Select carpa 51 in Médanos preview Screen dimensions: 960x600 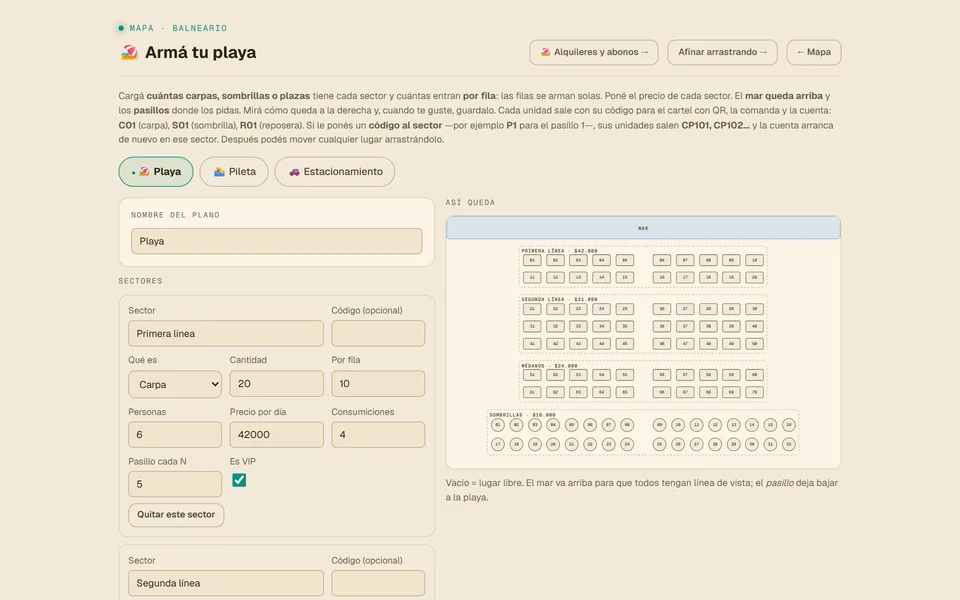532,375
